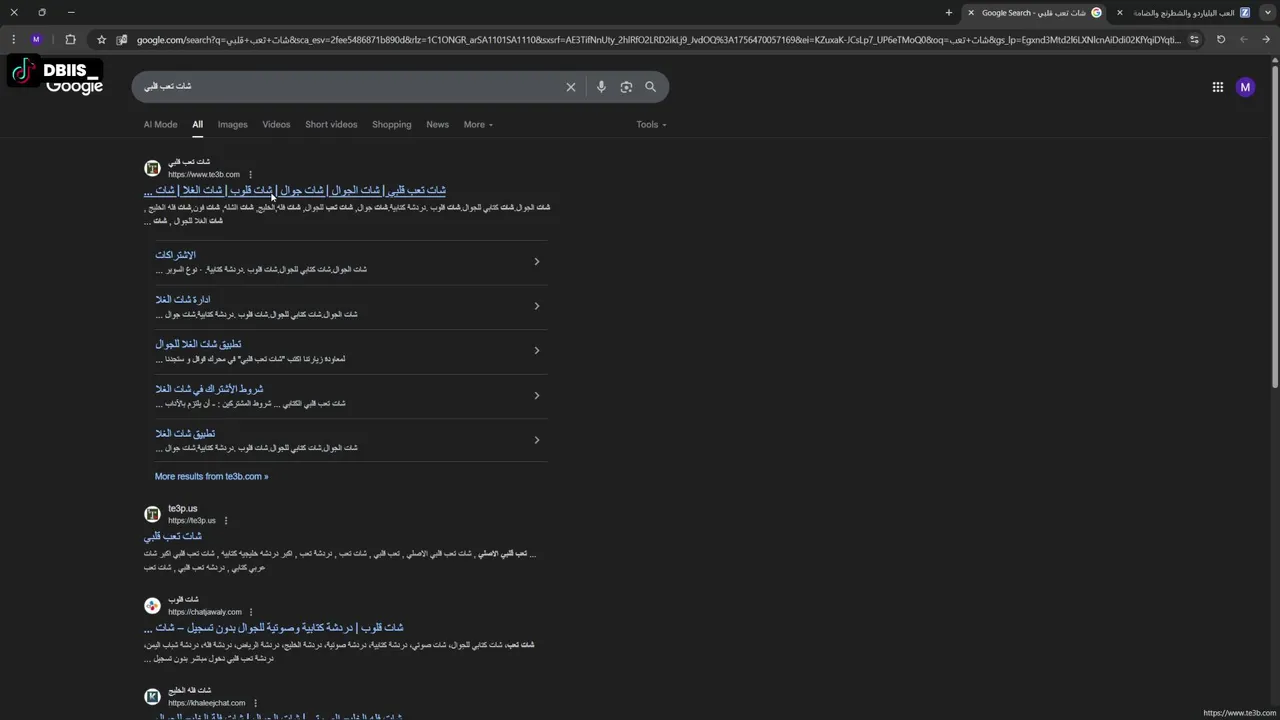1280x720 pixels.
Task: Click the page vertical scrollbar
Action: pos(1275,225)
